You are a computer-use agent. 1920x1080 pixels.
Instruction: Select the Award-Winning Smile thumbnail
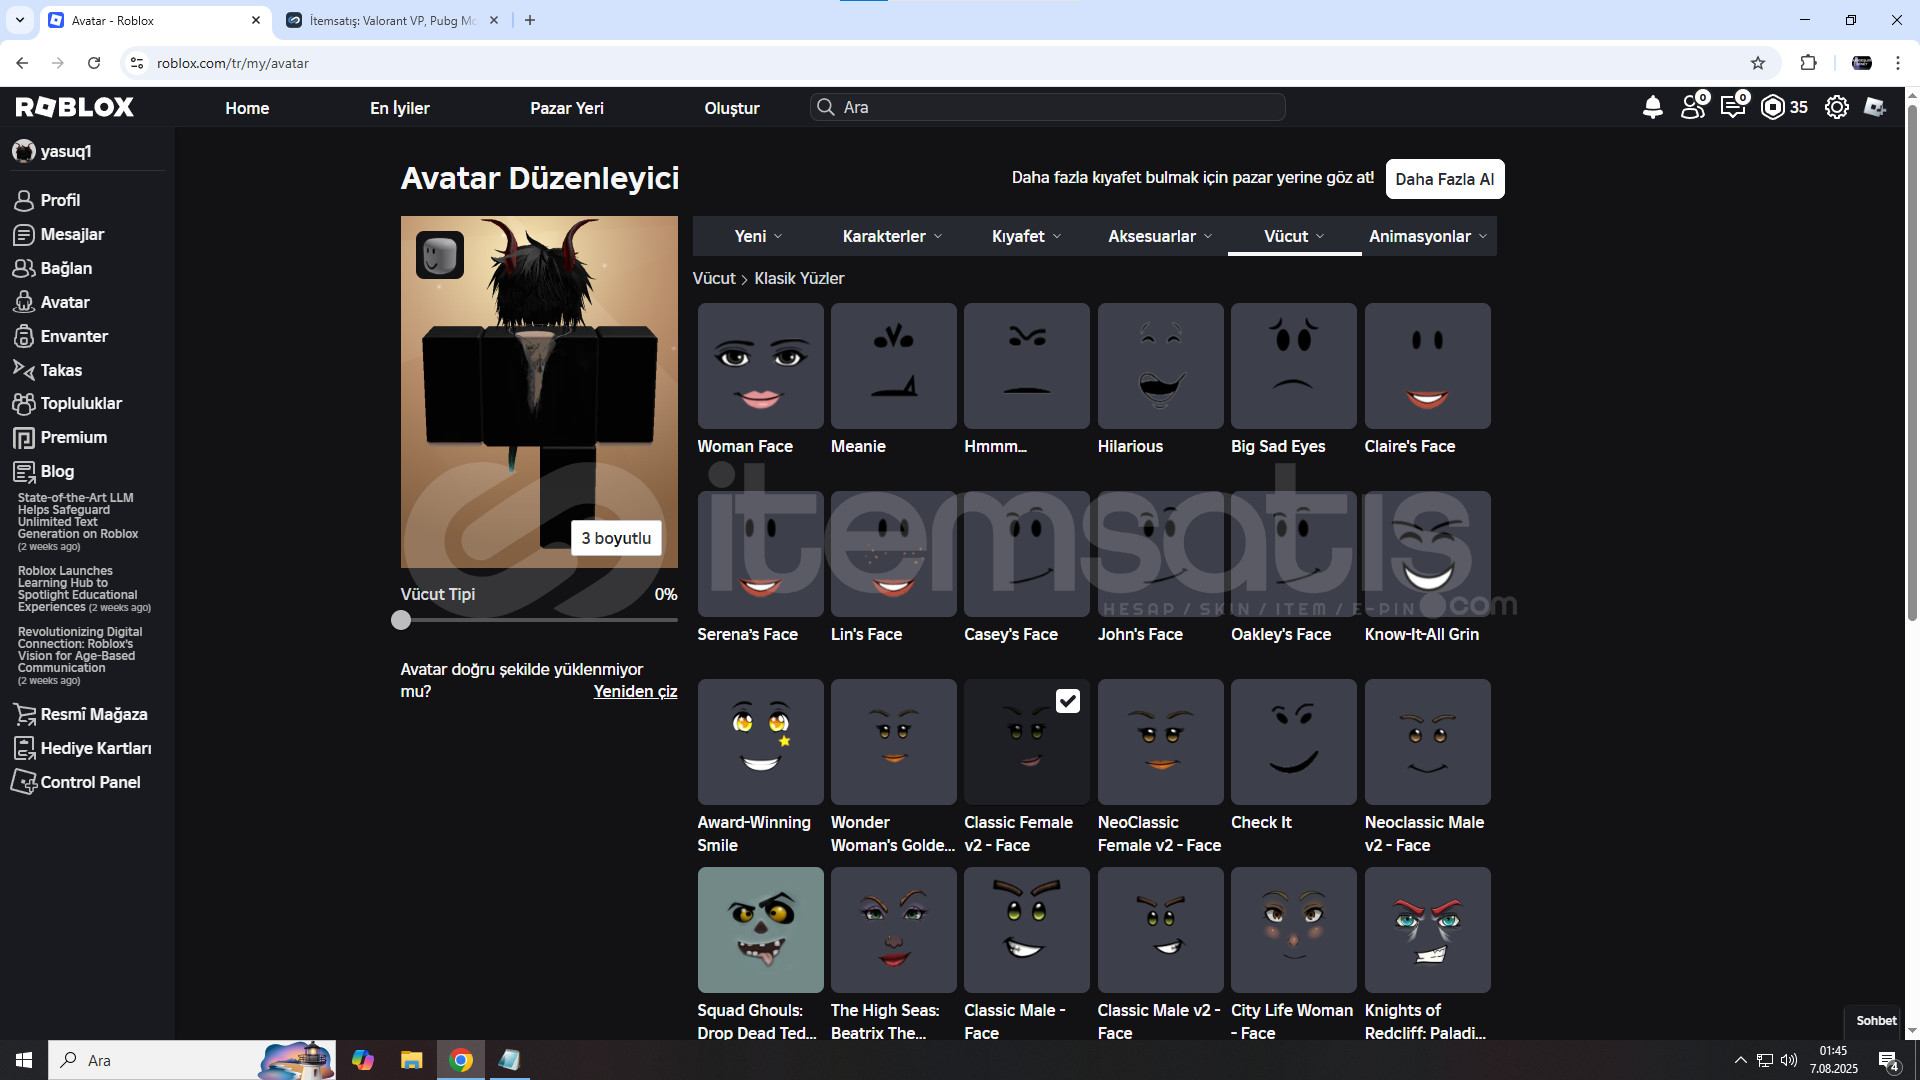[760, 742]
